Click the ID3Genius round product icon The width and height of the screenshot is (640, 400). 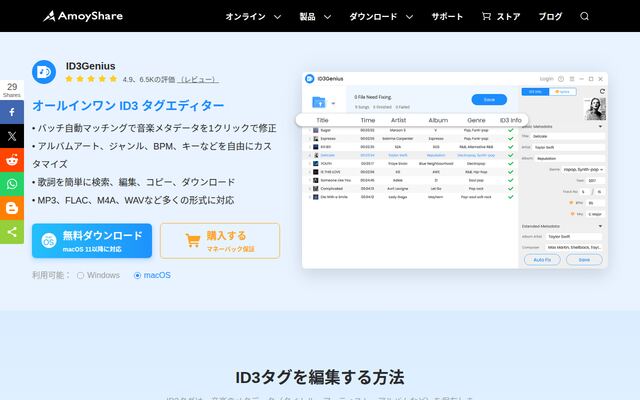tap(44, 72)
